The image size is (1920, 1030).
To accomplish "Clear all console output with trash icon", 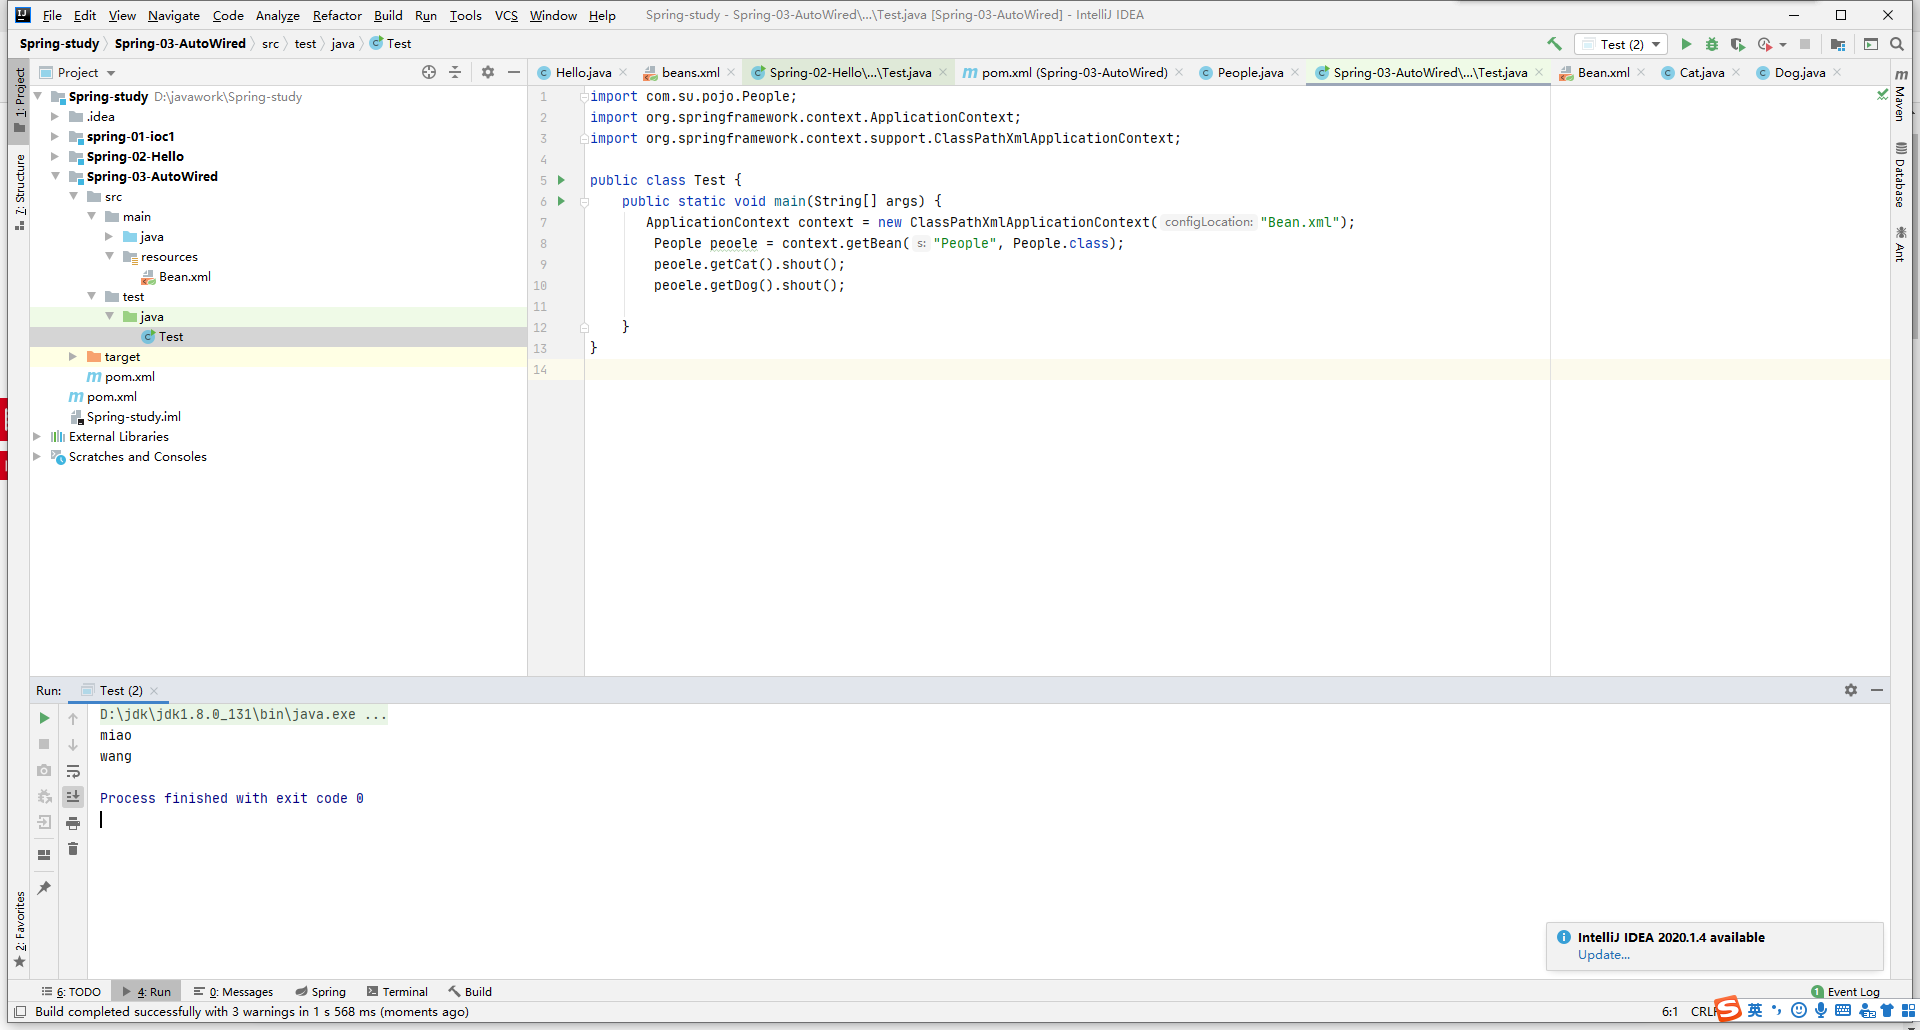I will (x=73, y=849).
